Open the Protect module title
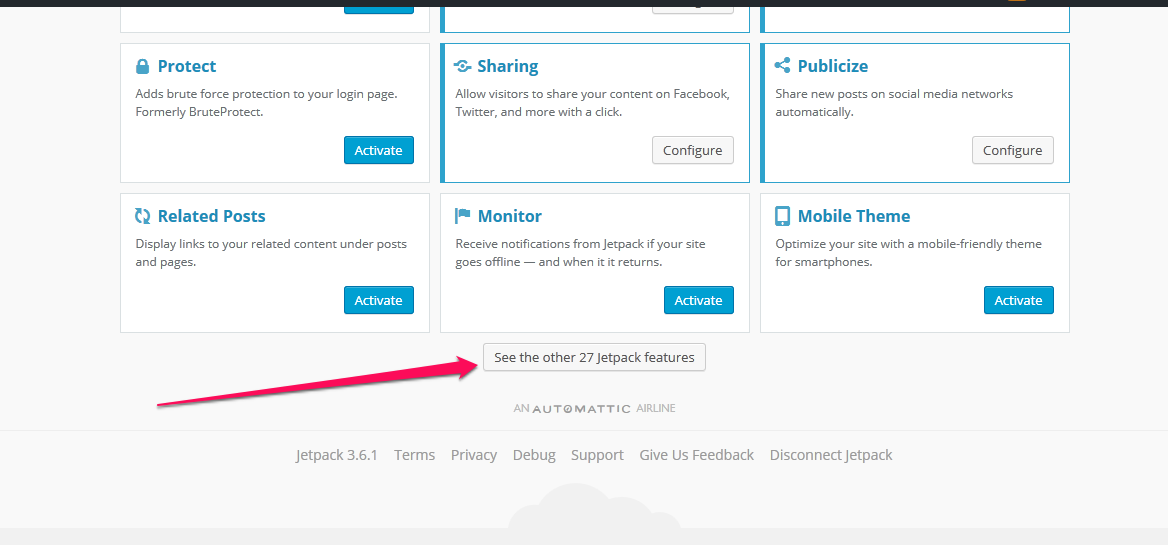This screenshot has height=545, width=1168. click(x=187, y=66)
